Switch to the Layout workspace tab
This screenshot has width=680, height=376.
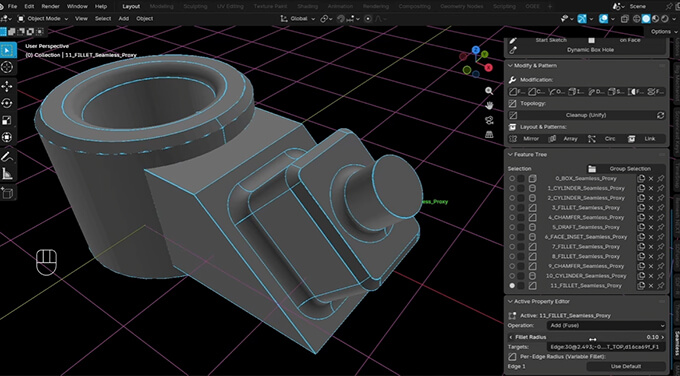(x=131, y=6)
